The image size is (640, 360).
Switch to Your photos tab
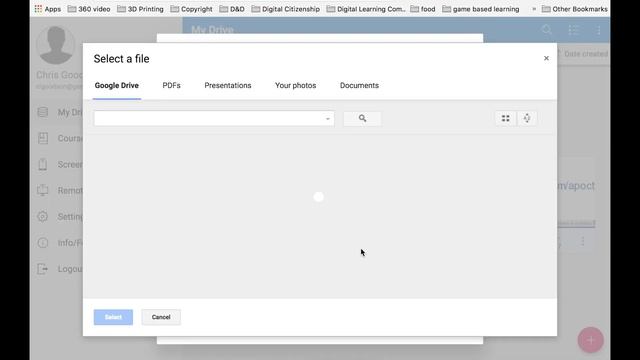click(296, 86)
